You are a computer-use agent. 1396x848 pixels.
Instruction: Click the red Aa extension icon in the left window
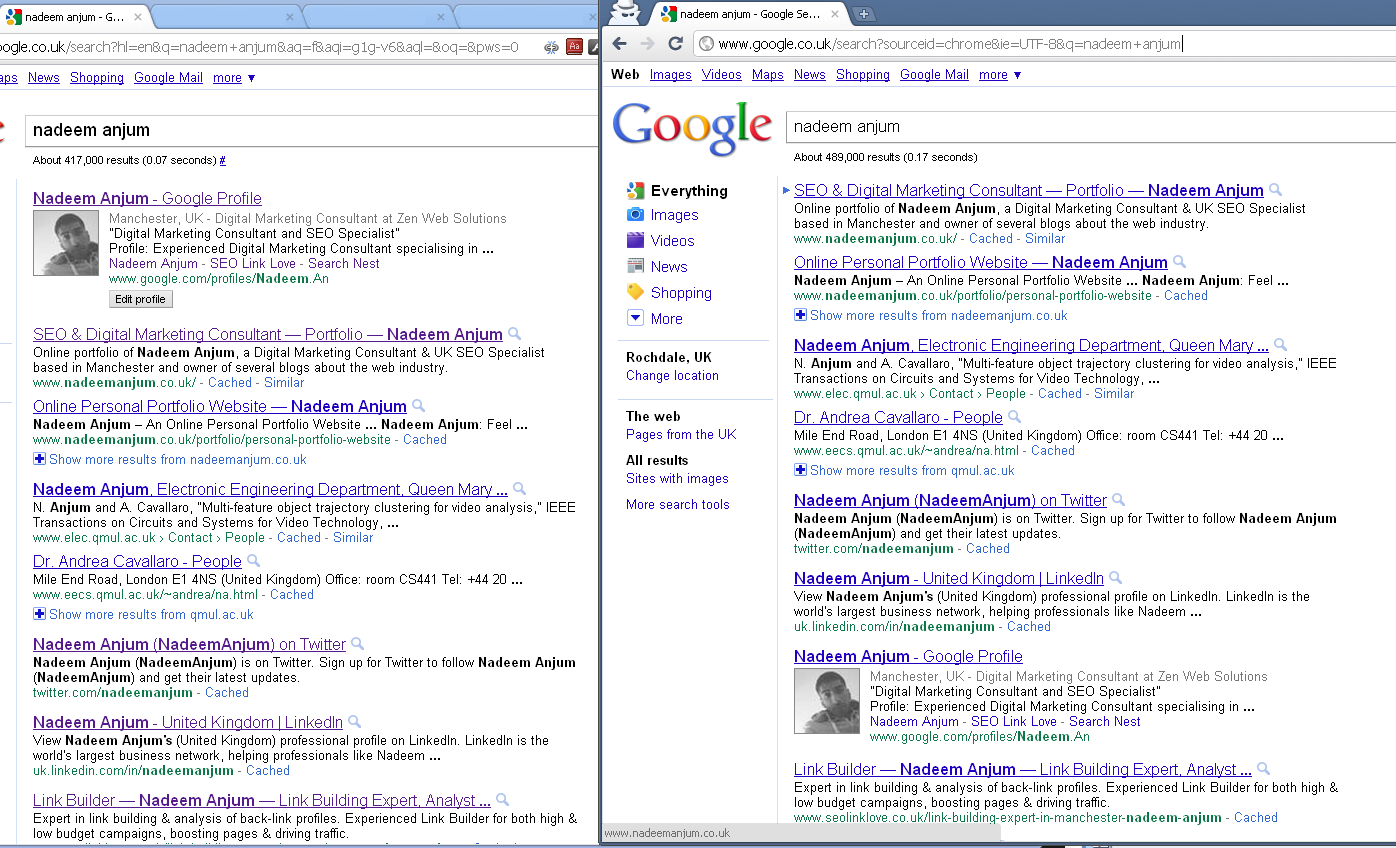tap(574, 46)
